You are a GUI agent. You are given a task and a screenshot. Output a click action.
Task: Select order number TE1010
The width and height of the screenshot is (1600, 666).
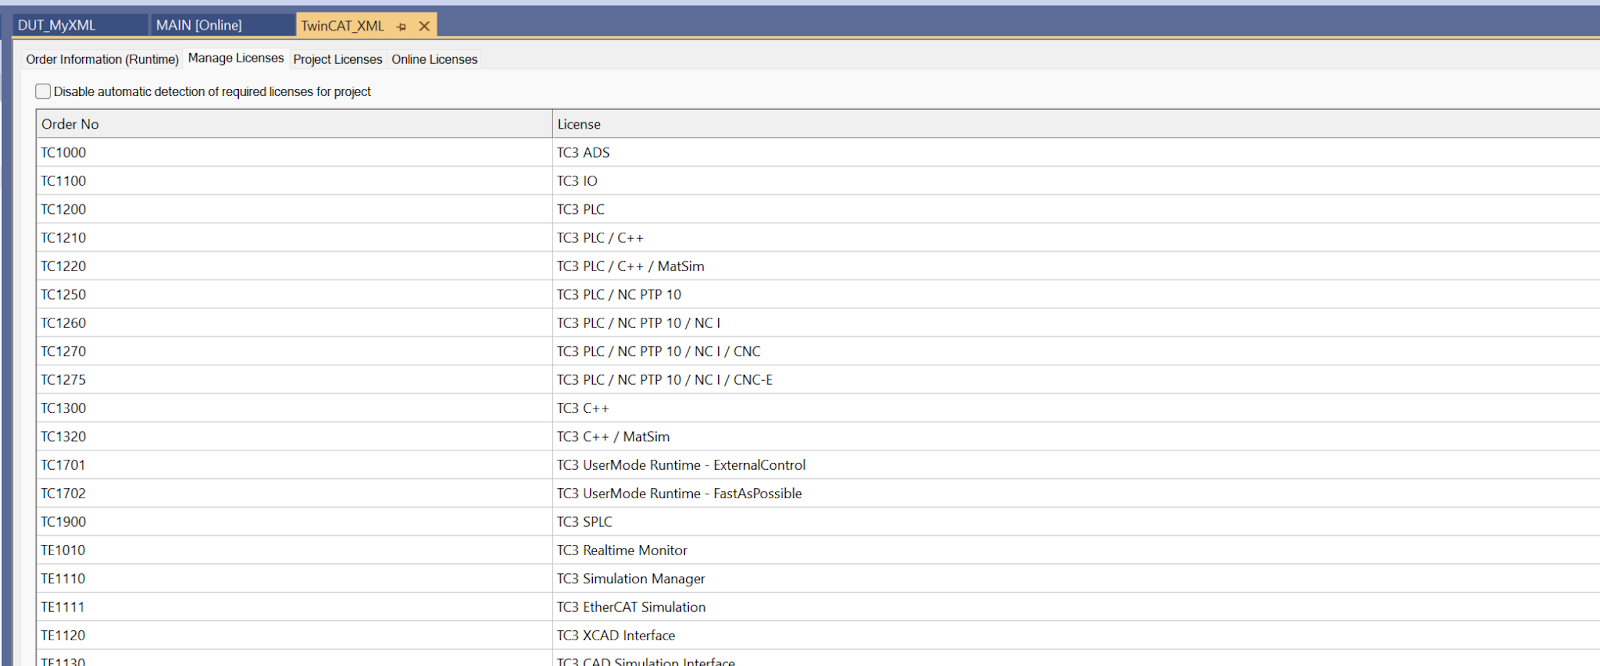pyautogui.click(x=294, y=550)
